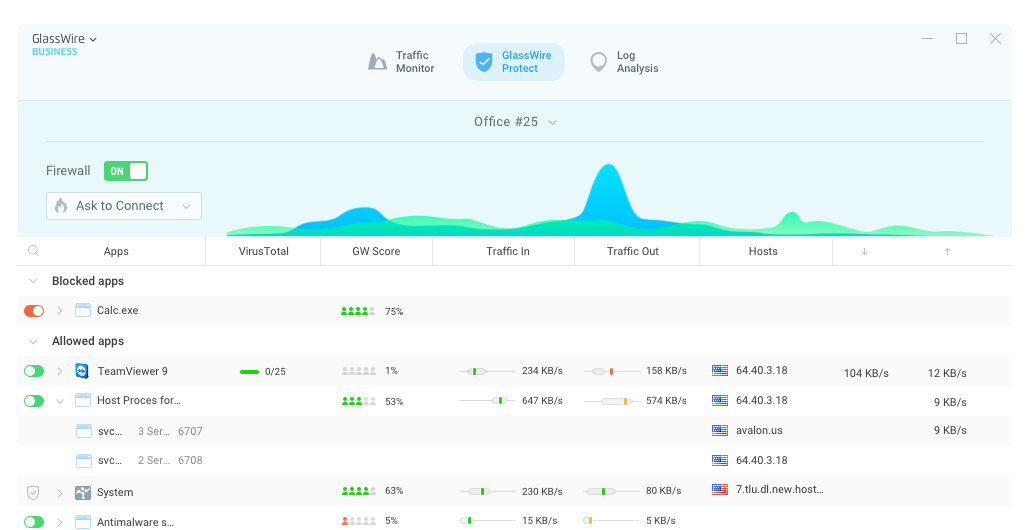
Task: Click the 104 KB/s download value
Action: [866, 373]
